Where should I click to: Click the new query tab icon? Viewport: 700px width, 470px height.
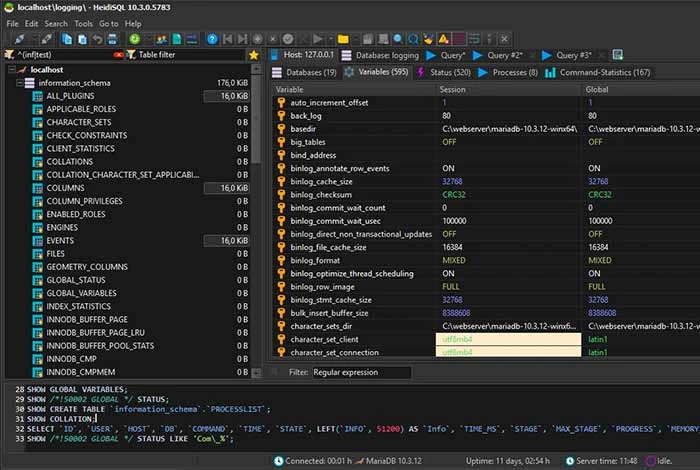pyautogui.click(x=618, y=55)
